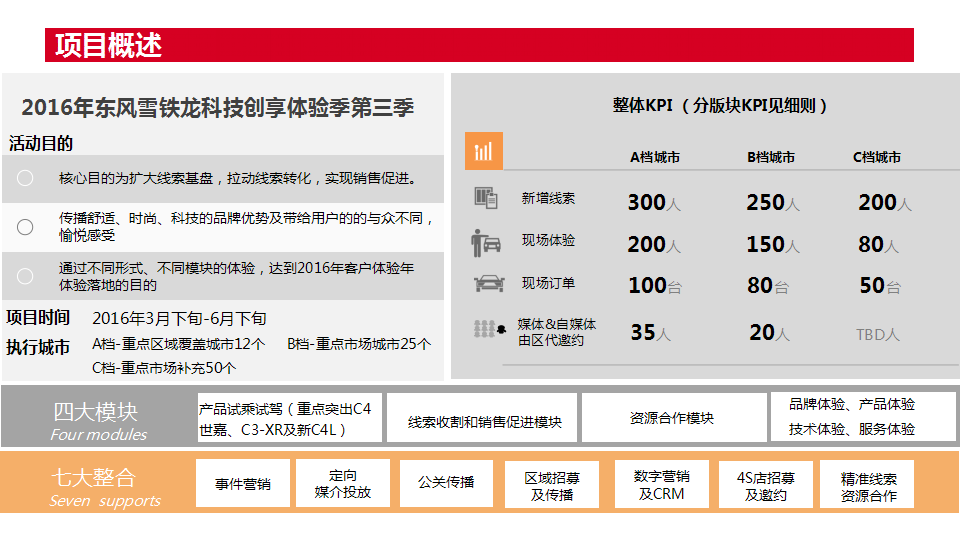Image resolution: width=960 pixels, height=540 pixels.
Task: Click the 产品试乘试驾 module box
Action: [290, 418]
